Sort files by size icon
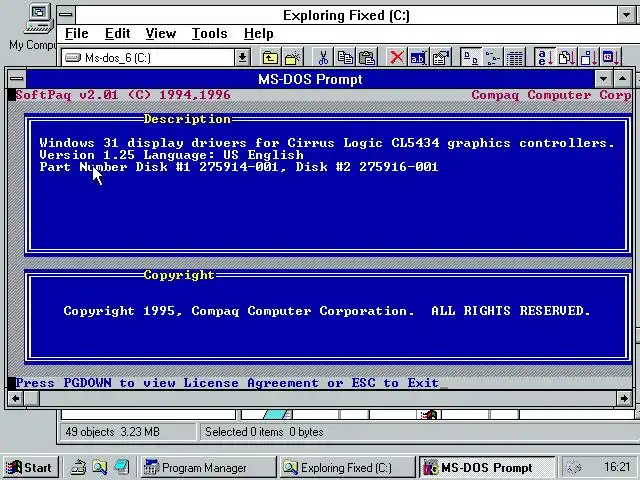The image size is (640, 480). [589, 58]
